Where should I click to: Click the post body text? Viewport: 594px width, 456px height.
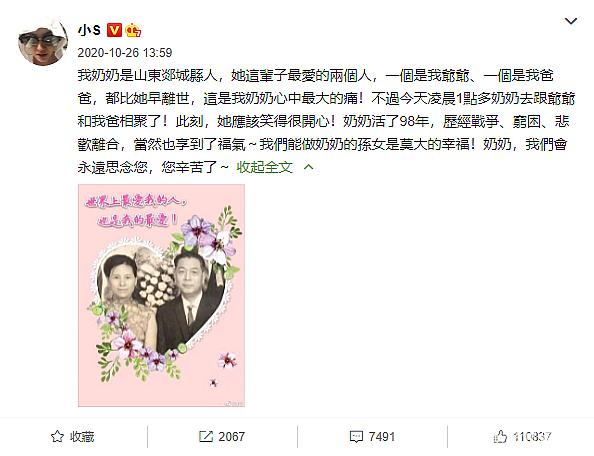(326, 121)
